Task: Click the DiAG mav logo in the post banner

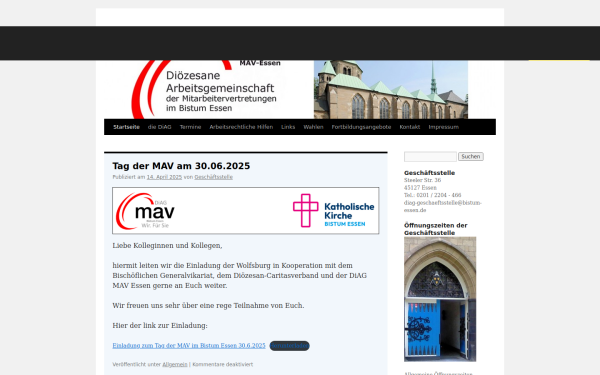Action: pos(145,211)
